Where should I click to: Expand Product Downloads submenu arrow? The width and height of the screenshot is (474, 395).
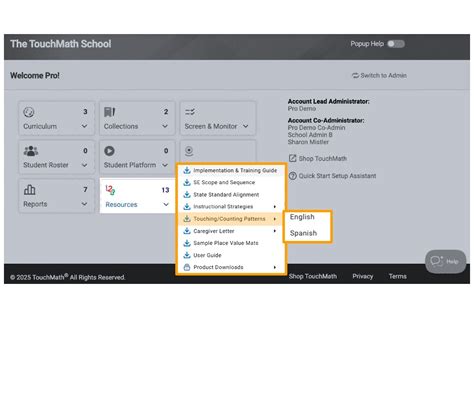[x=275, y=267]
